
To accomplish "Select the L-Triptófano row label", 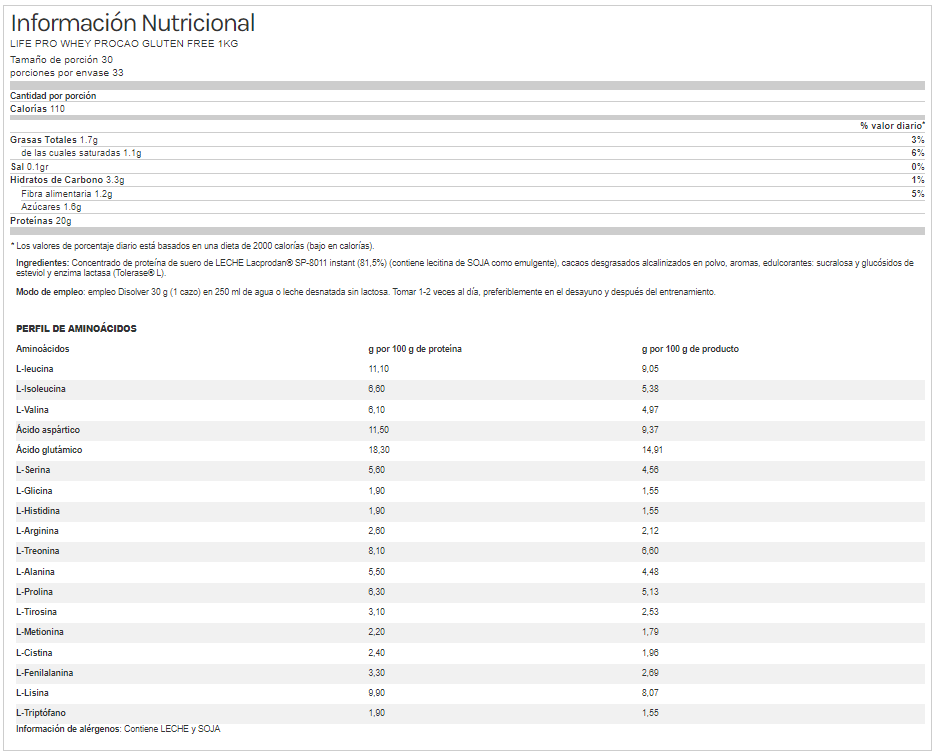I will pyautogui.click(x=40, y=712).
